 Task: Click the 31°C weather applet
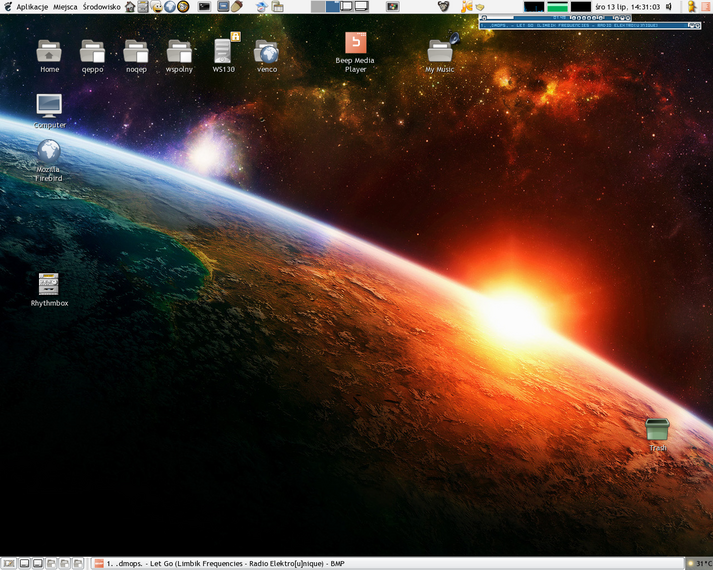pos(699,564)
